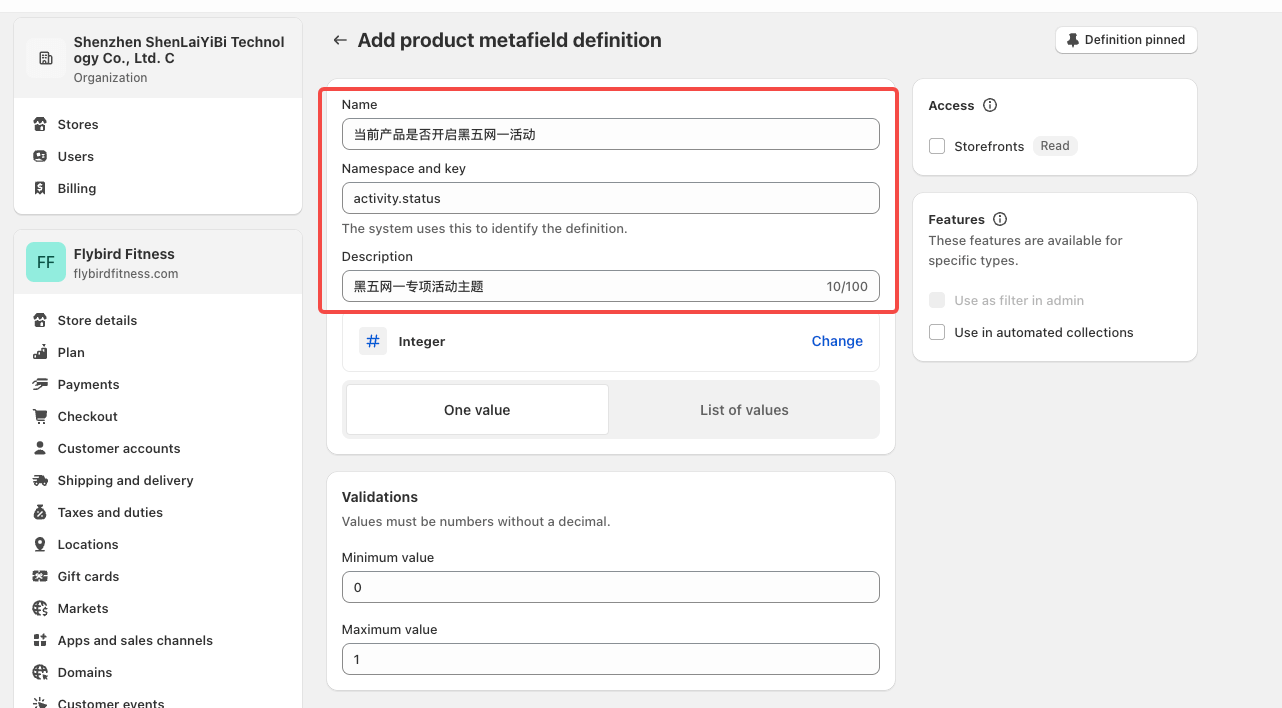Open Customer accounts settings

119,449
